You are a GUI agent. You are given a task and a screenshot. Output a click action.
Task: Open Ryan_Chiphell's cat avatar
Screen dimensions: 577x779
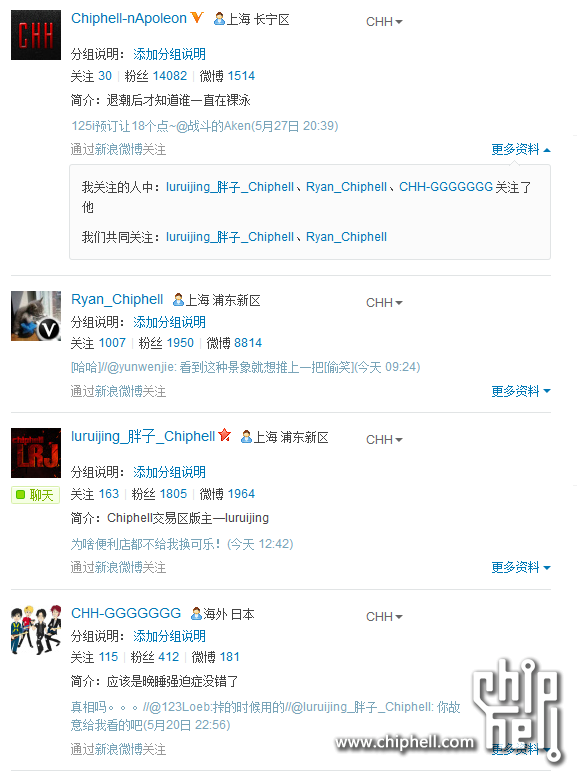click(x=36, y=316)
